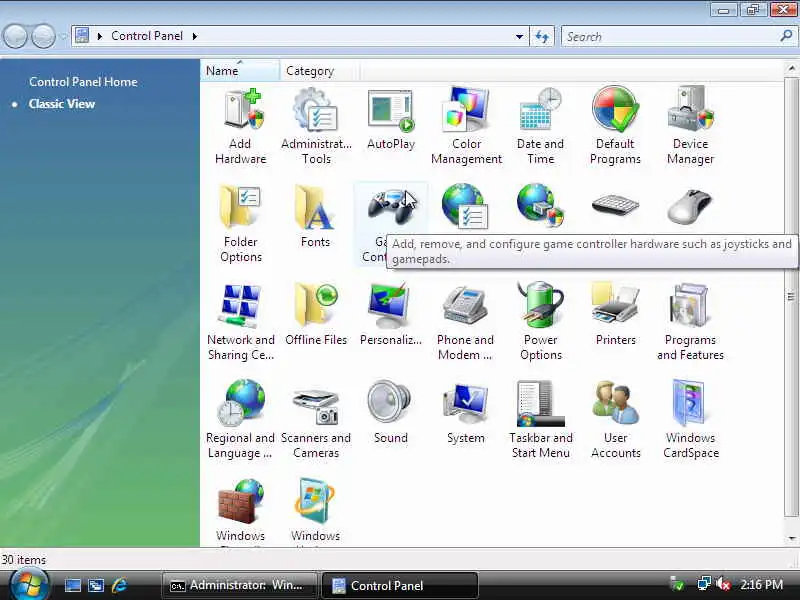Open Folder Options icon
The height and width of the screenshot is (600, 800).
tap(240, 206)
